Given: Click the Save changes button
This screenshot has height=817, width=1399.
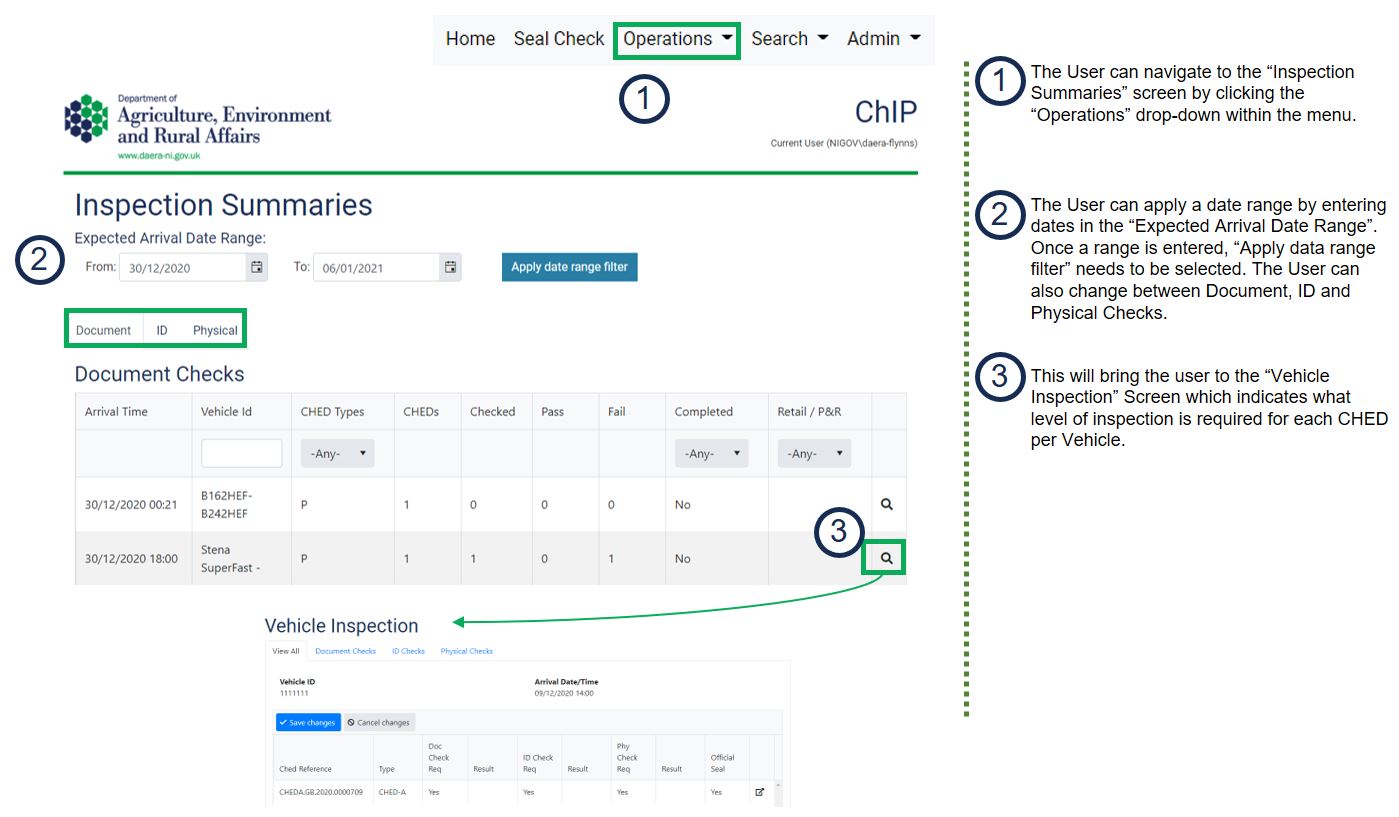Looking at the screenshot, I should click(x=308, y=722).
